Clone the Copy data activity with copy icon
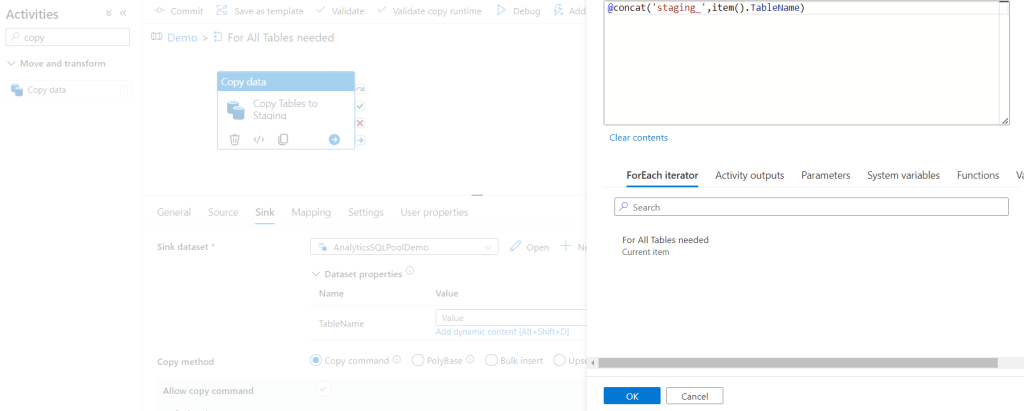1024x411 pixels. [283, 140]
